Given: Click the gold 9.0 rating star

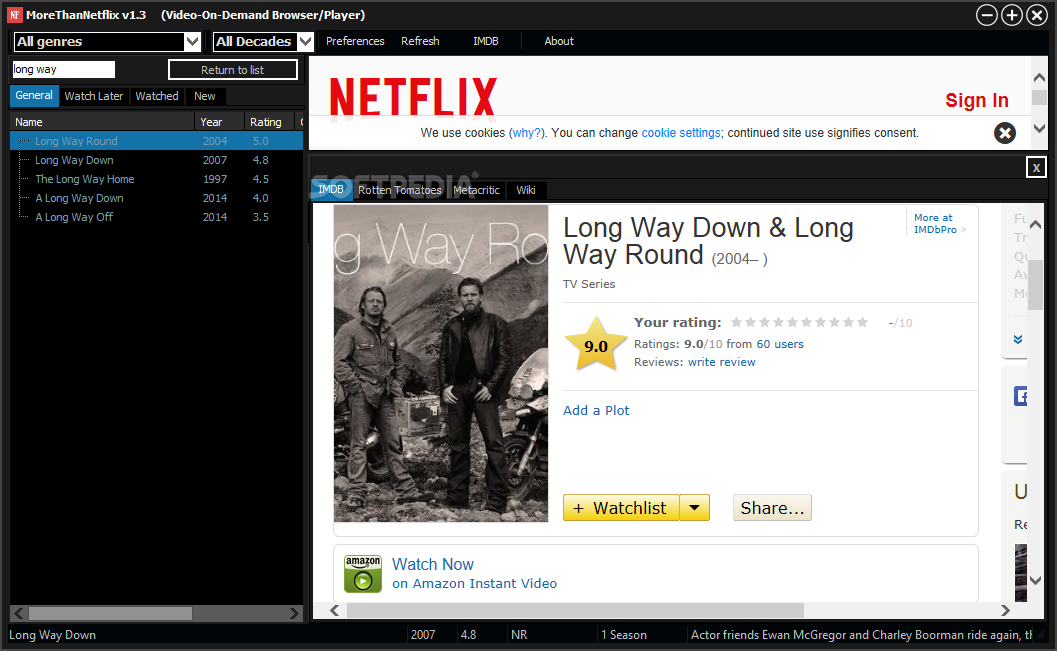Looking at the screenshot, I should point(596,345).
